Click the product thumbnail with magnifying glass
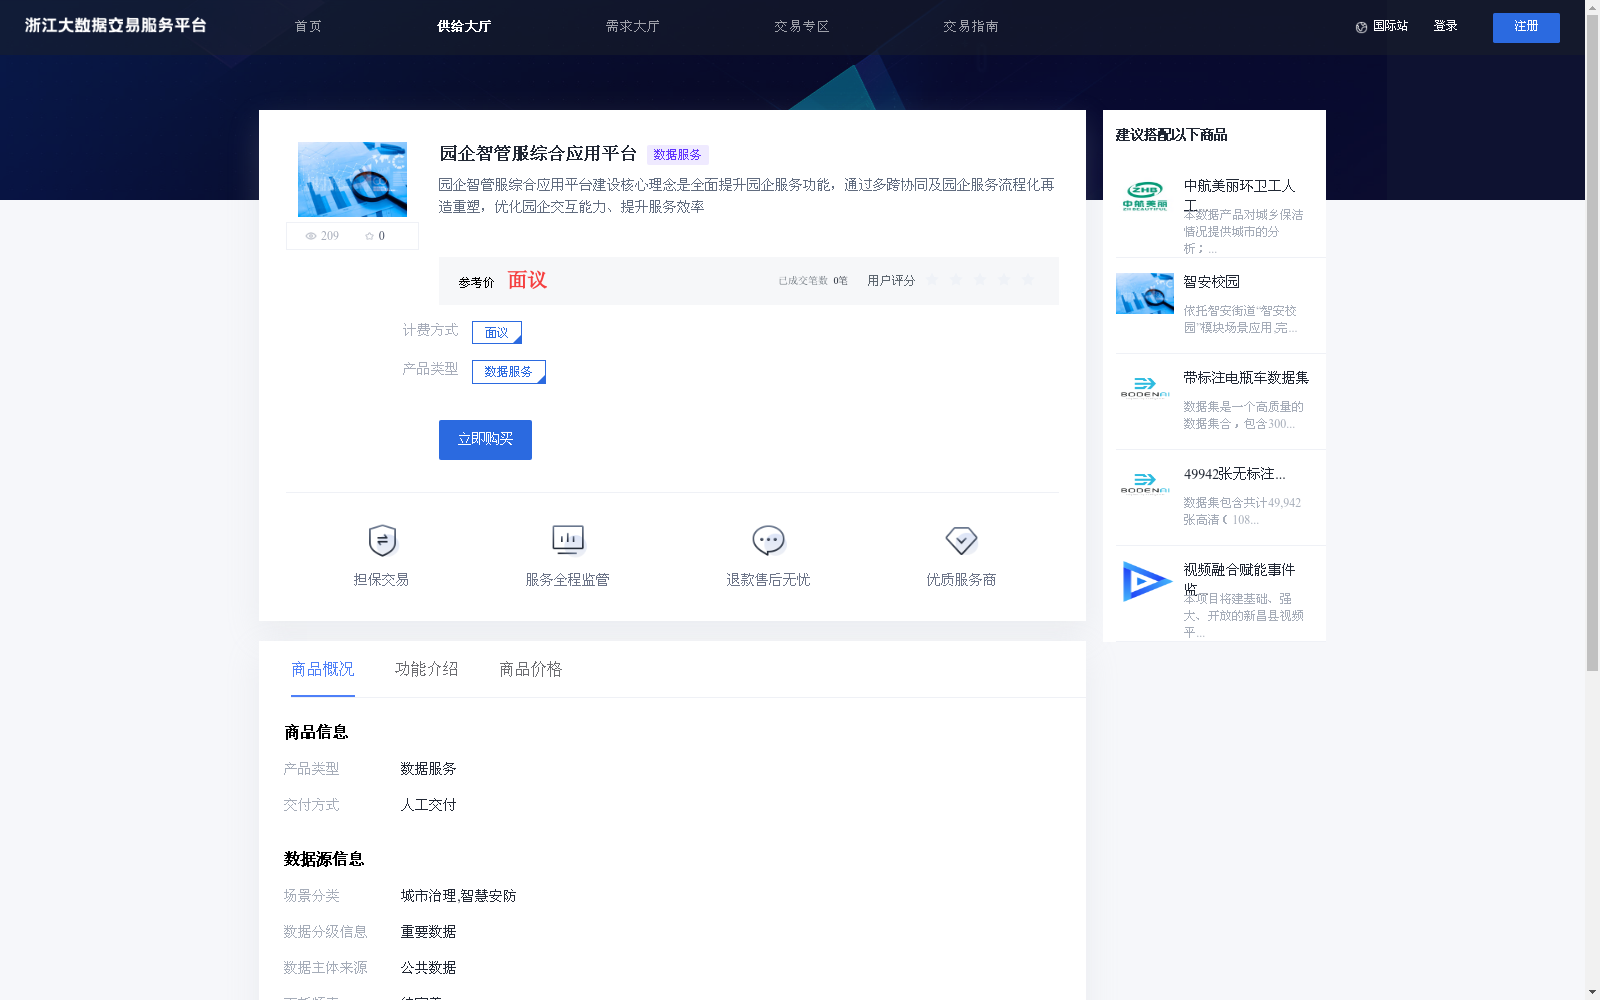 tap(352, 180)
